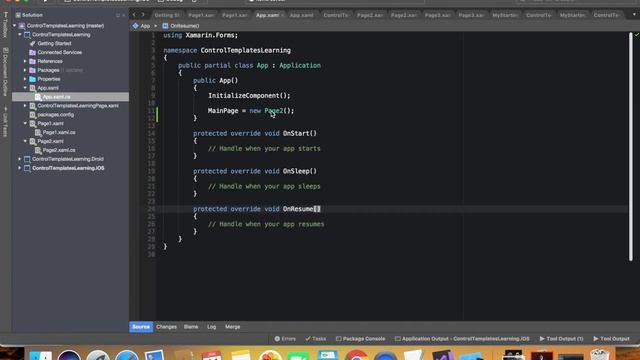Switch to the Blame view tab
The height and width of the screenshot is (360, 640).
191,327
